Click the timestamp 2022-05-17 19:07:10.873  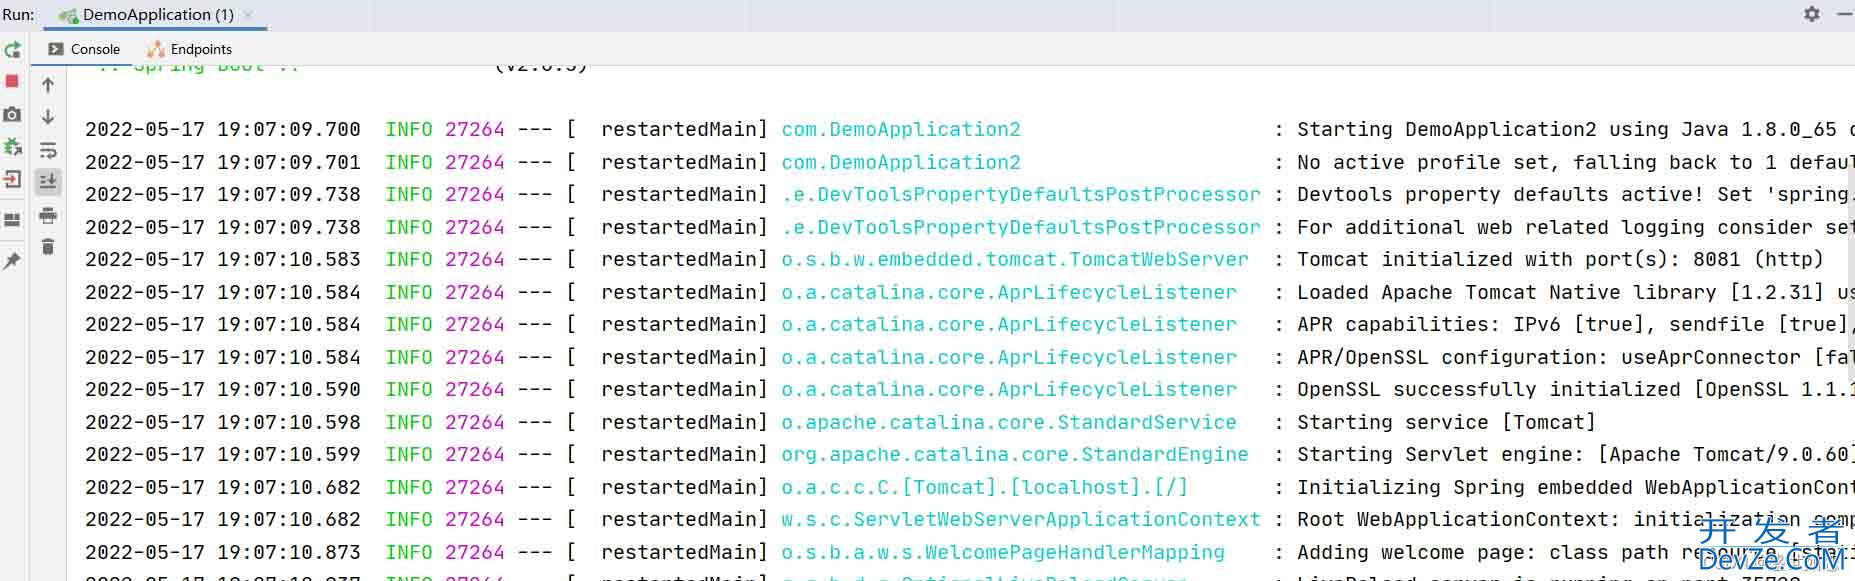[x=223, y=552]
